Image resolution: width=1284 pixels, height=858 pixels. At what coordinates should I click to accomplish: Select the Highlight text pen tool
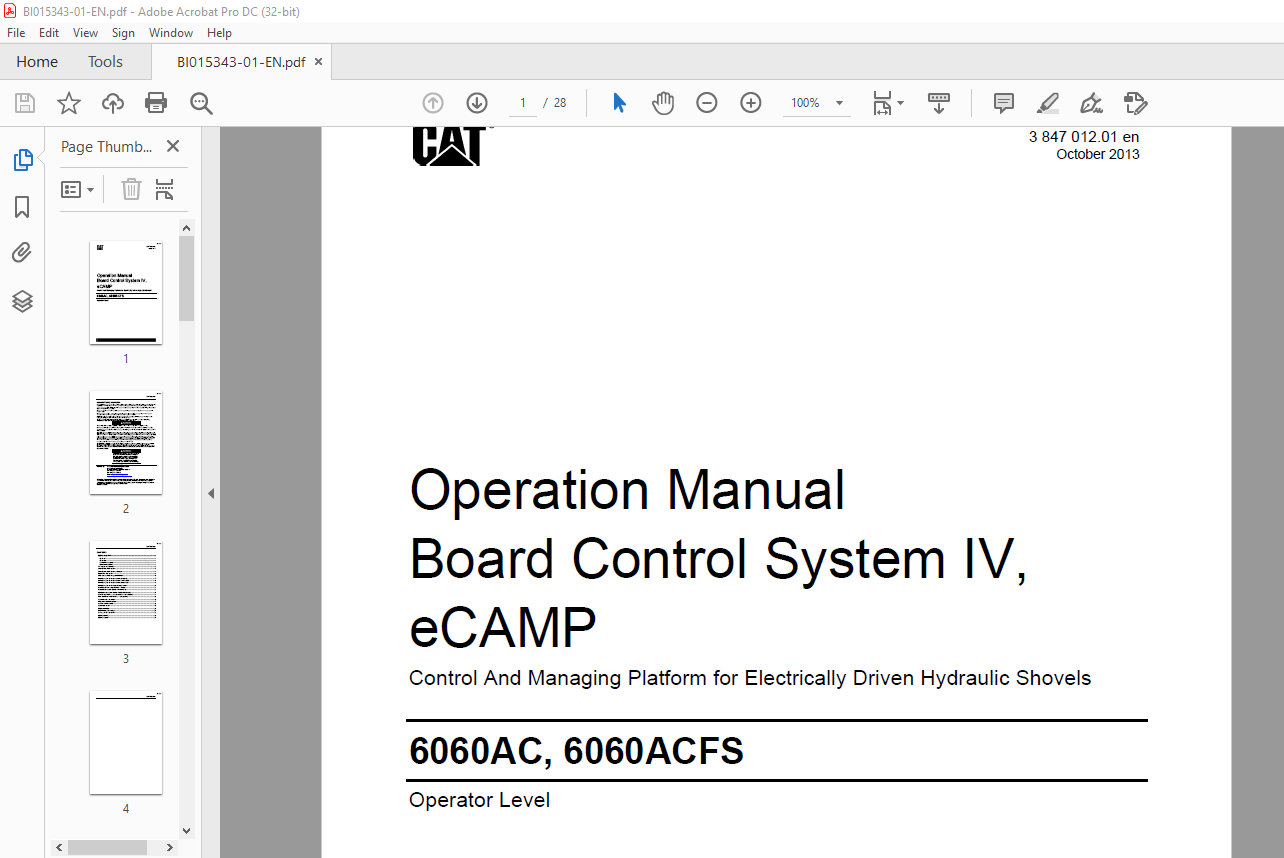point(1047,103)
